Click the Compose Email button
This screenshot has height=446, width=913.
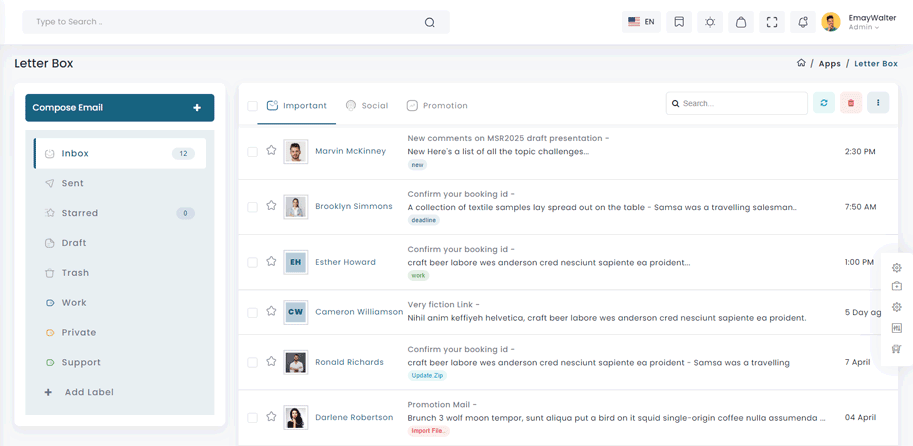click(x=119, y=108)
